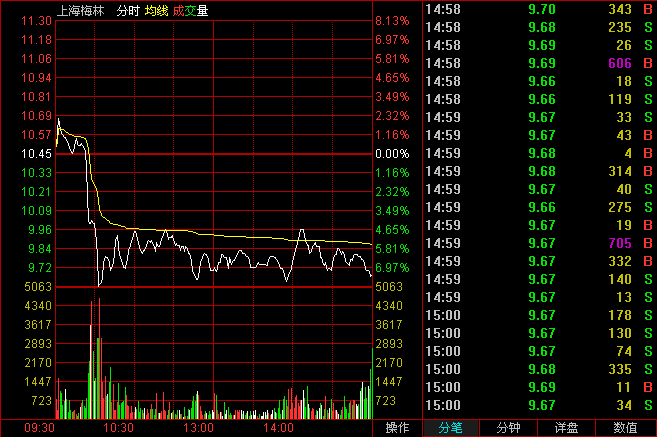This screenshot has width=657, height=437.
Task: Click the 8.13% top percentage label
Action: [392, 21]
